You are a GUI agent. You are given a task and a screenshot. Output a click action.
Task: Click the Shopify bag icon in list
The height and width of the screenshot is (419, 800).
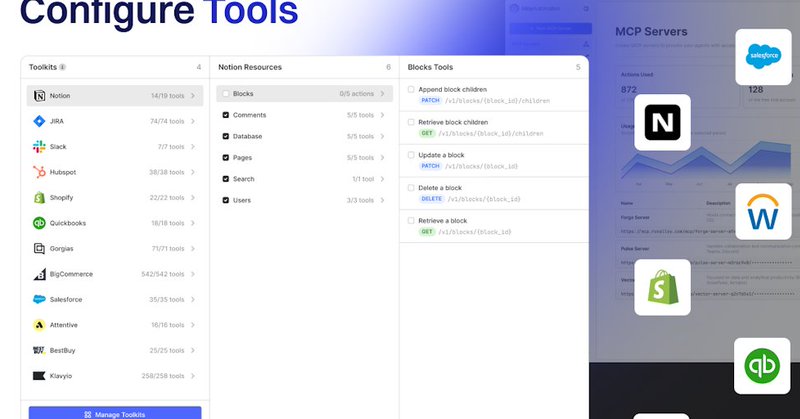click(x=39, y=198)
